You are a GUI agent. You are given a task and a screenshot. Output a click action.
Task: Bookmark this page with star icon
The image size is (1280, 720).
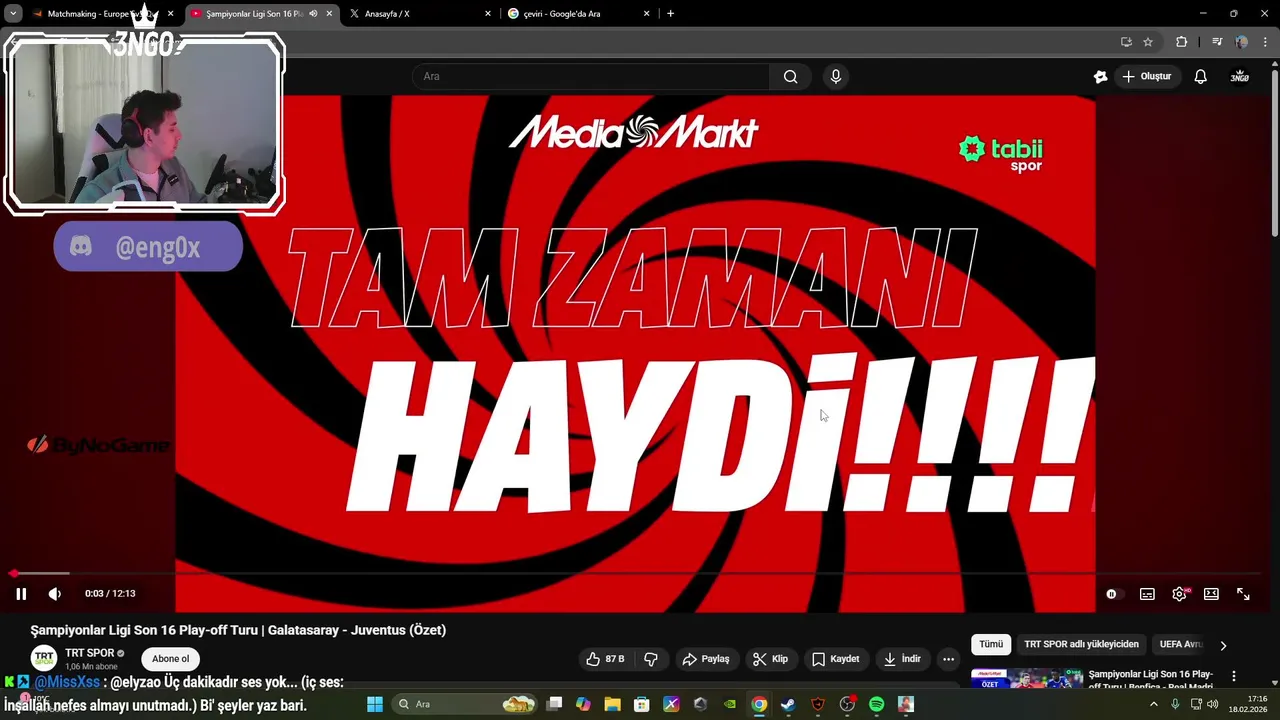click(1148, 42)
